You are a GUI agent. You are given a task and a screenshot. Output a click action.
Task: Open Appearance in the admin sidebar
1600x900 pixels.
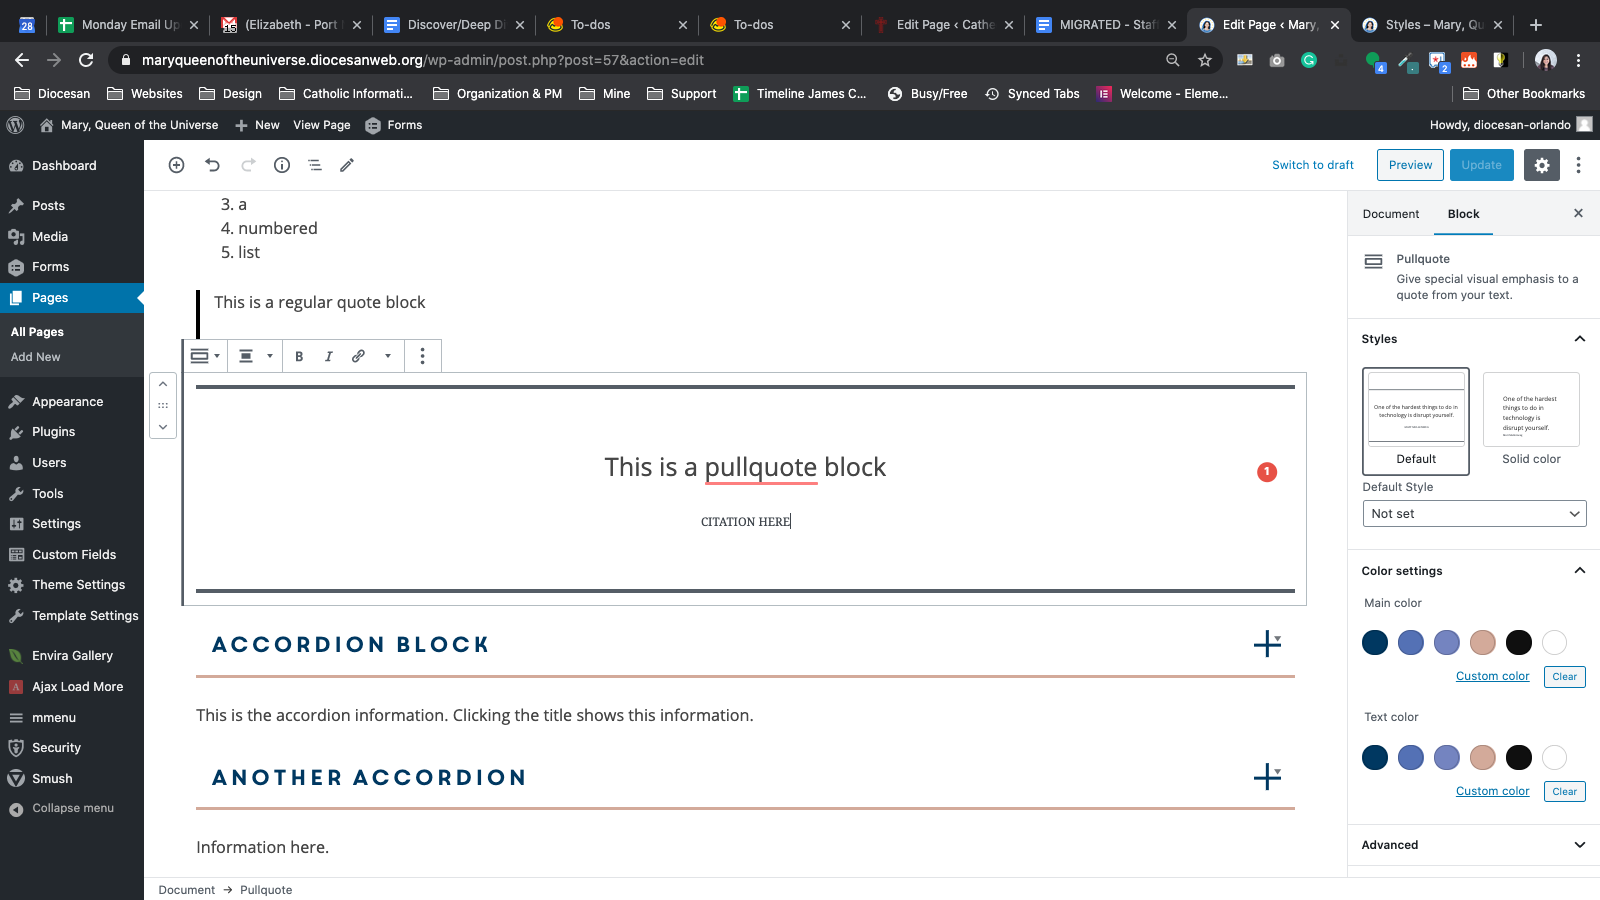coord(67,402)
